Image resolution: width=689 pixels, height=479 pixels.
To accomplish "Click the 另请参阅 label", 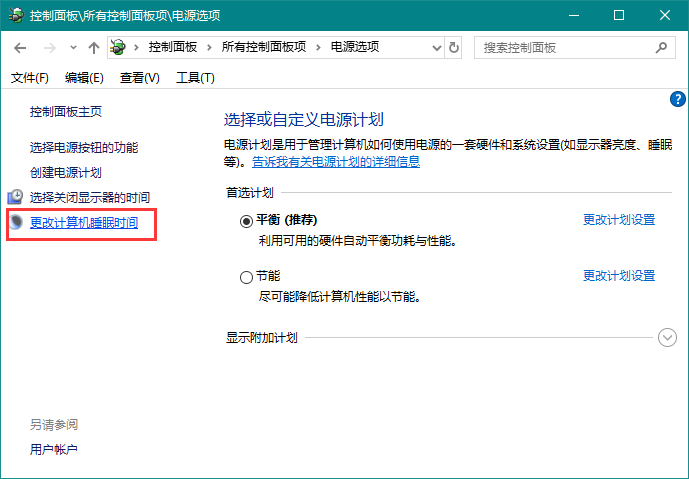I will 54,425.
